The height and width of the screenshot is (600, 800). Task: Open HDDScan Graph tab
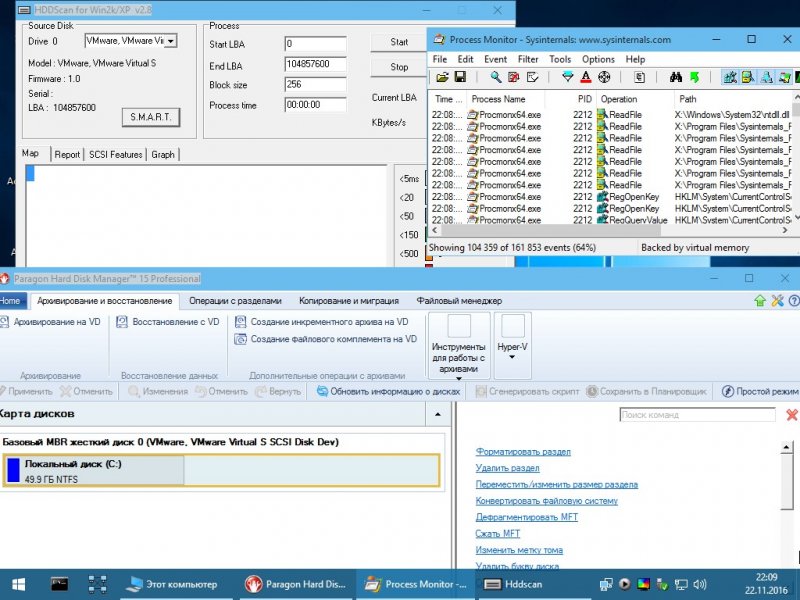(163, 155)
